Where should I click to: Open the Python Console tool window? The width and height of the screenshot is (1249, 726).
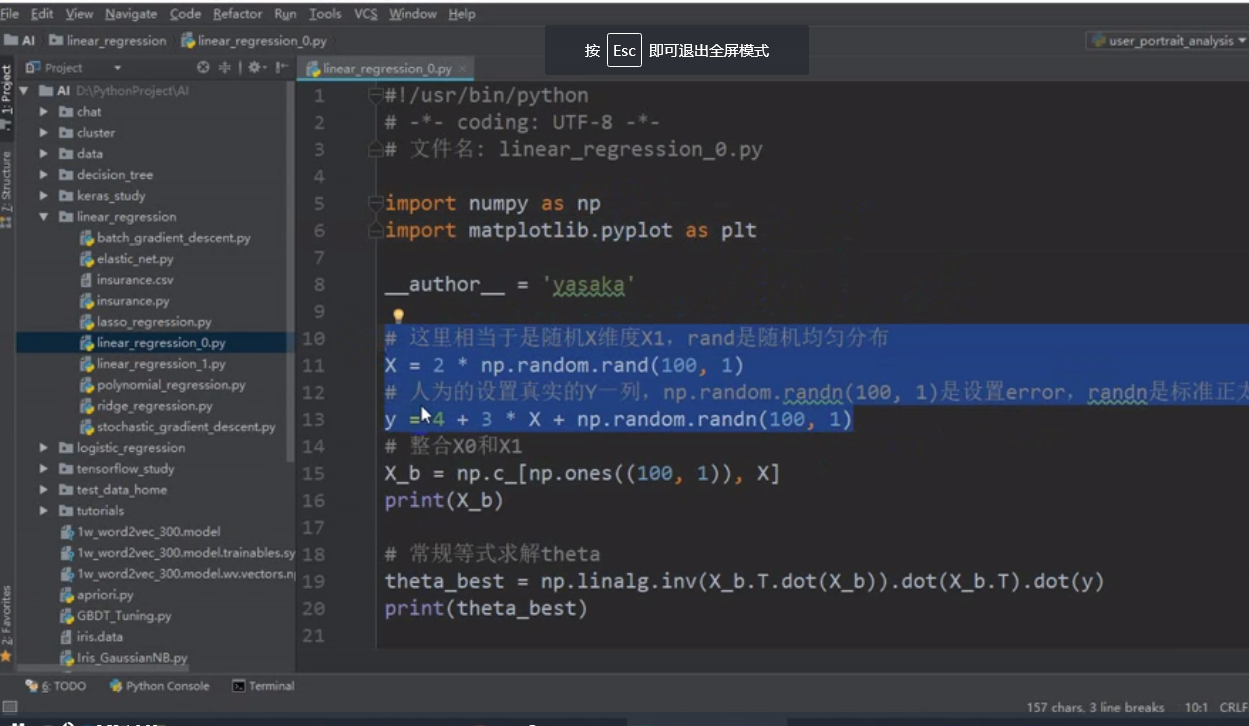[x=160, y=686]
